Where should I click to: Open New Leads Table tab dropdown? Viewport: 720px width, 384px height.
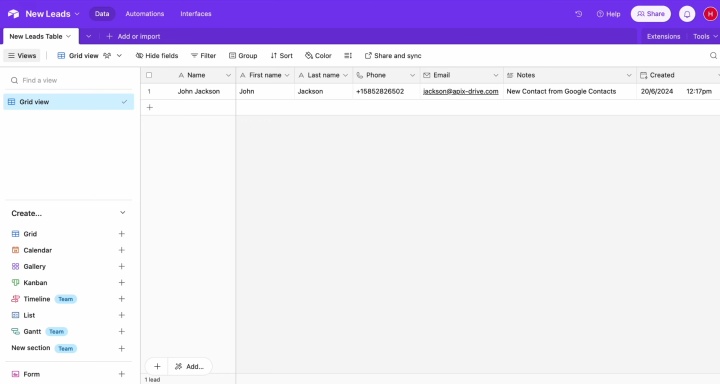click(68, 36)
